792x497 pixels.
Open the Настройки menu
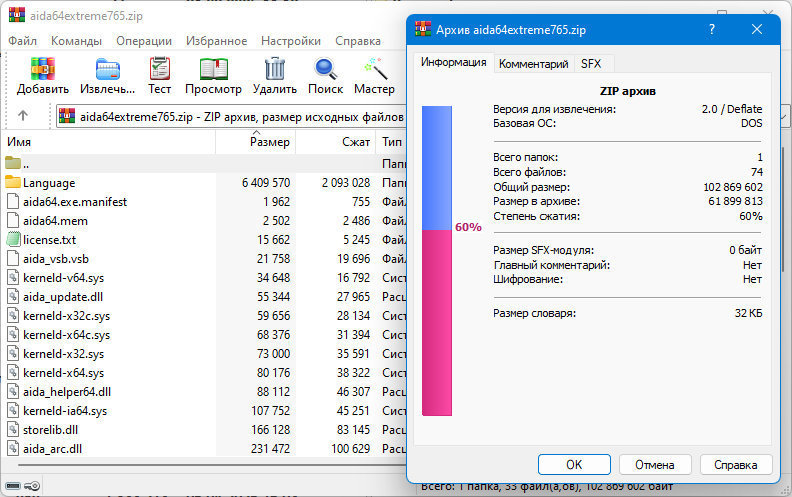pos(290,41)
